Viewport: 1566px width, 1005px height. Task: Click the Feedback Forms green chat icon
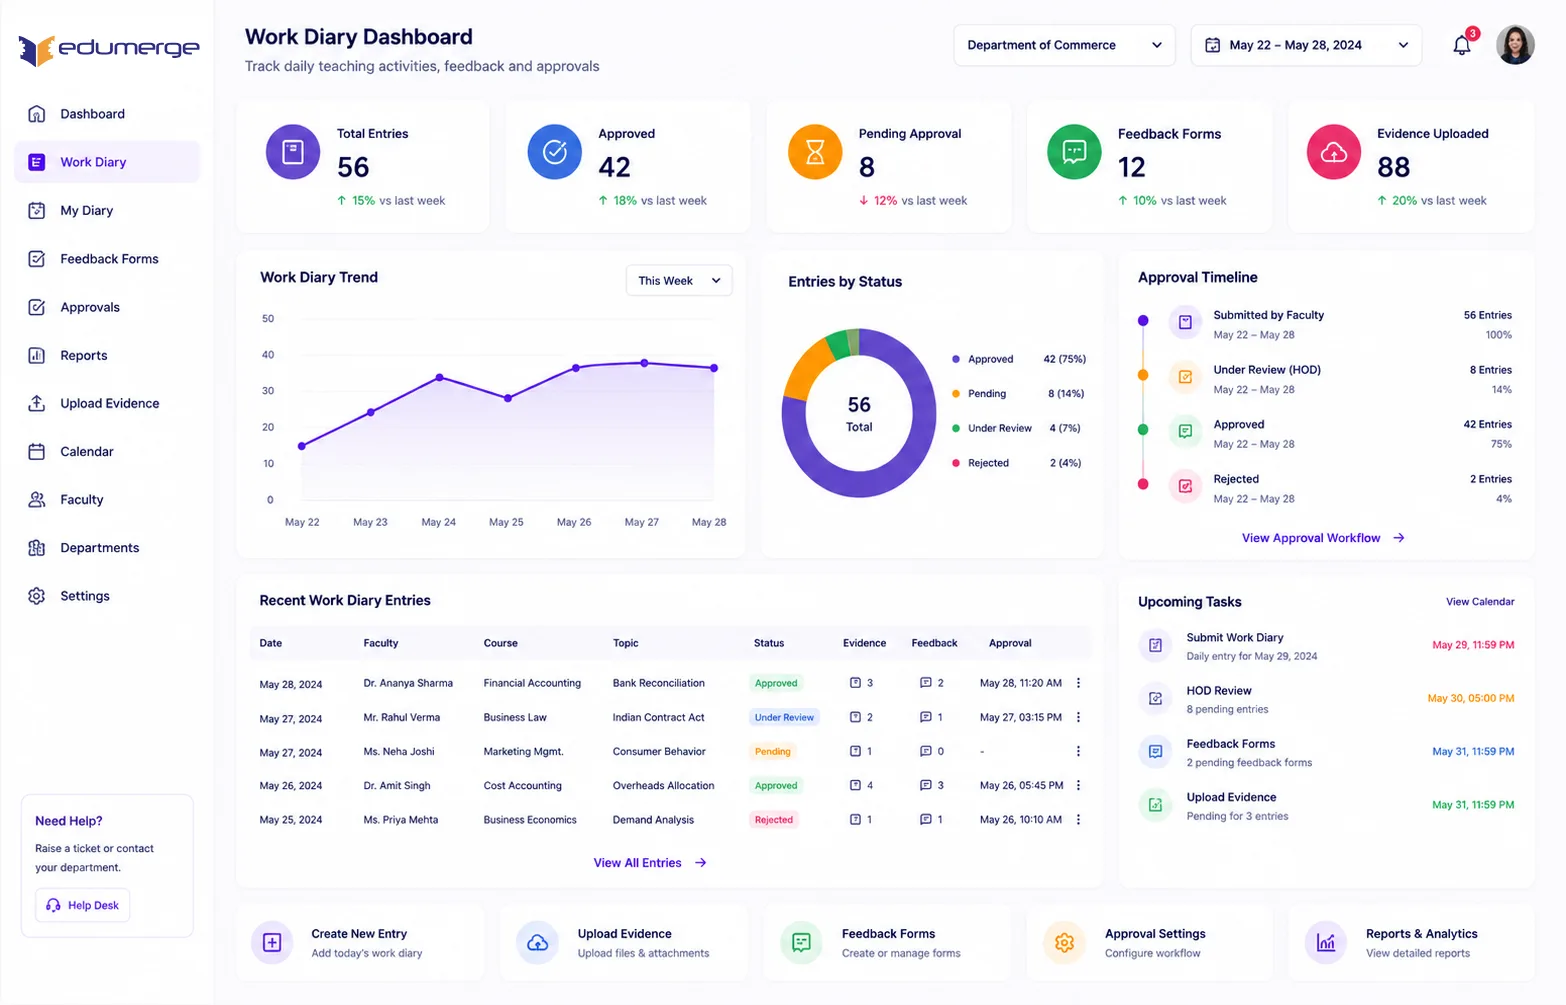(1074, 152)
